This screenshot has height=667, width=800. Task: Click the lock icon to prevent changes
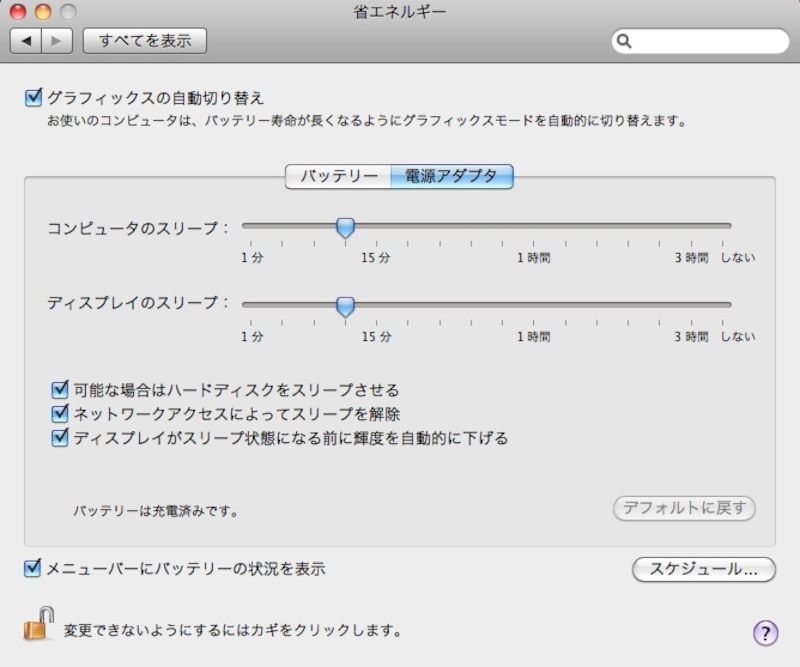point(37,624)
